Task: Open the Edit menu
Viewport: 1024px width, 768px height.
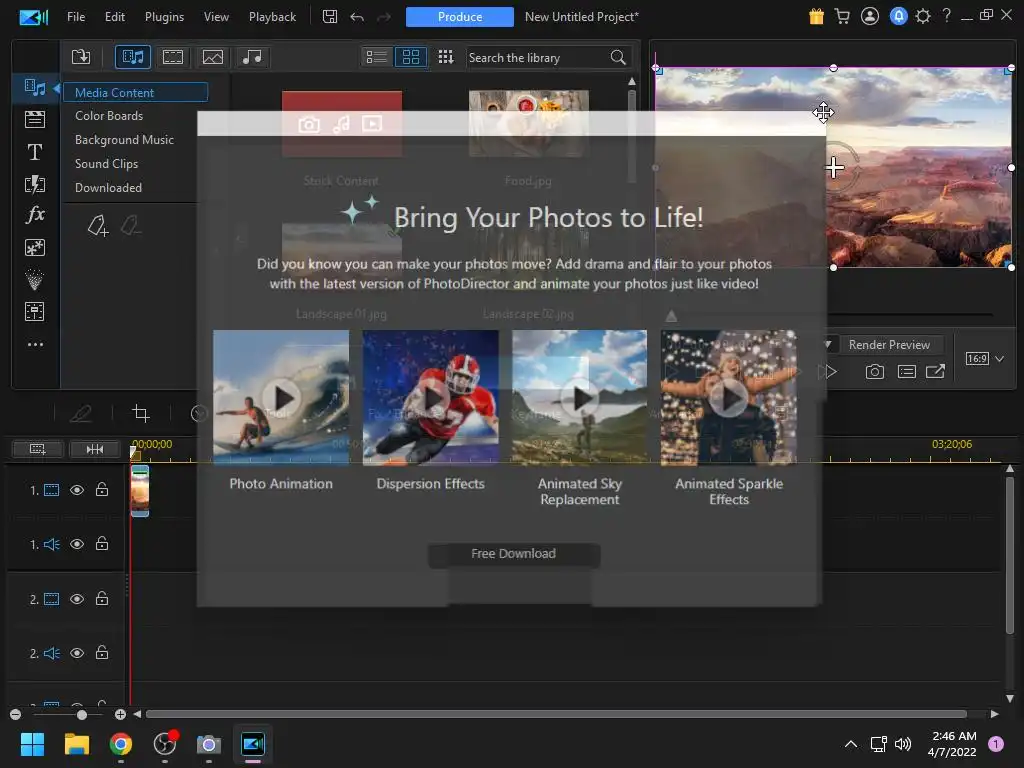Action: click(114, 16)
